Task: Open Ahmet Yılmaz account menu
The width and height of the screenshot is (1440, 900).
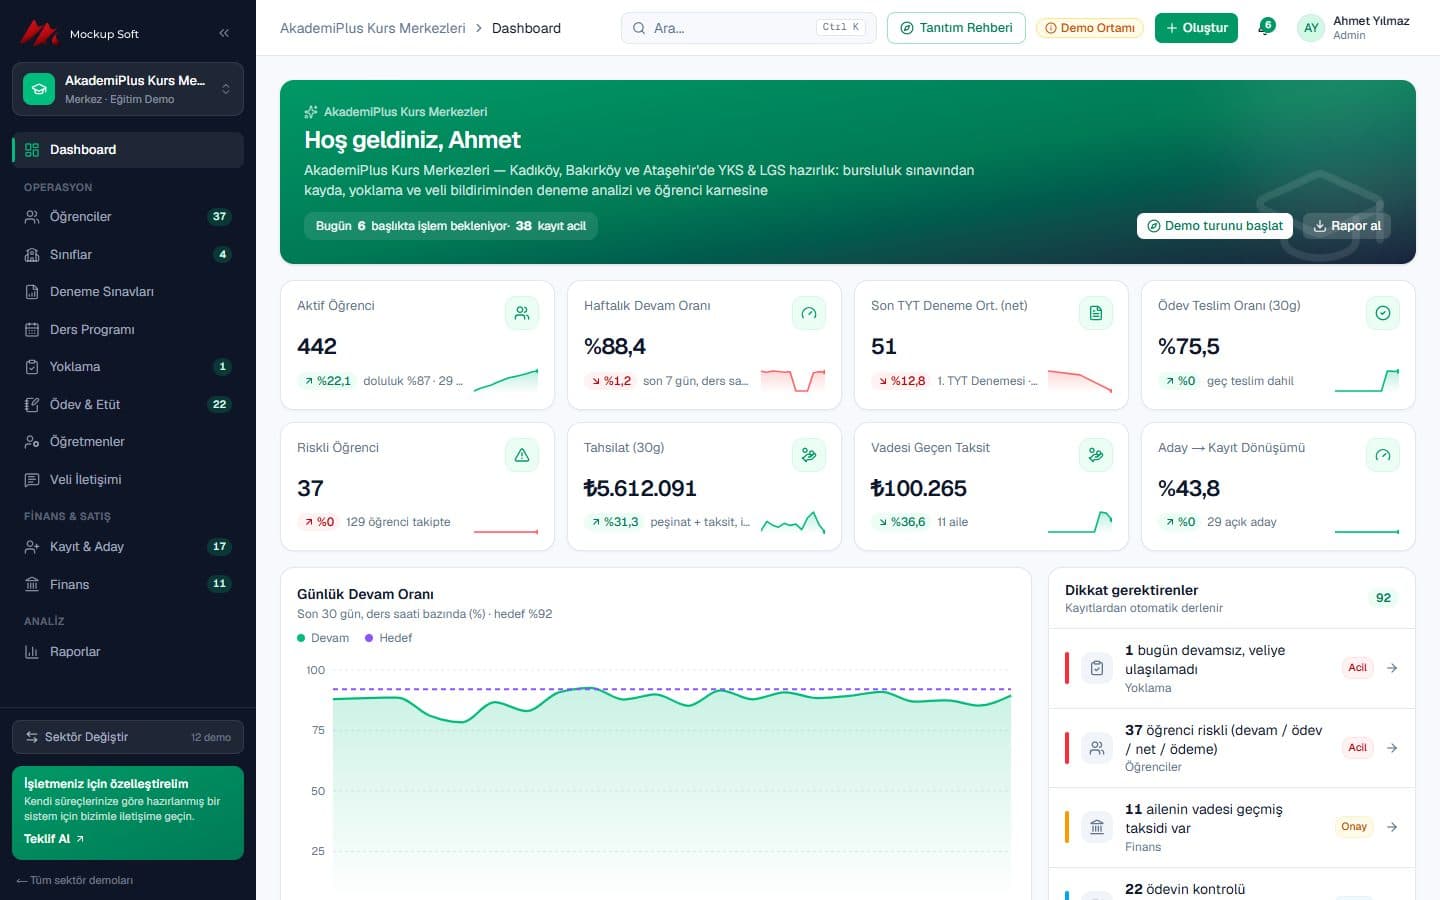Action: coord(1355,28)
